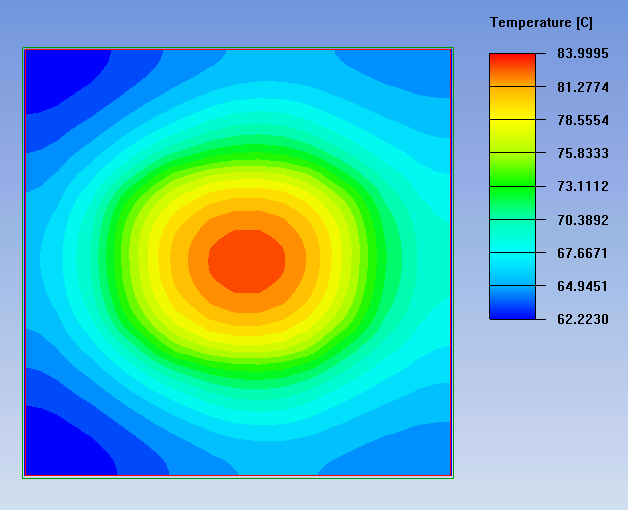Click the red-orange hotspot at contour center
The width and height of the screenshot is (628, 510).
(247, 261)
